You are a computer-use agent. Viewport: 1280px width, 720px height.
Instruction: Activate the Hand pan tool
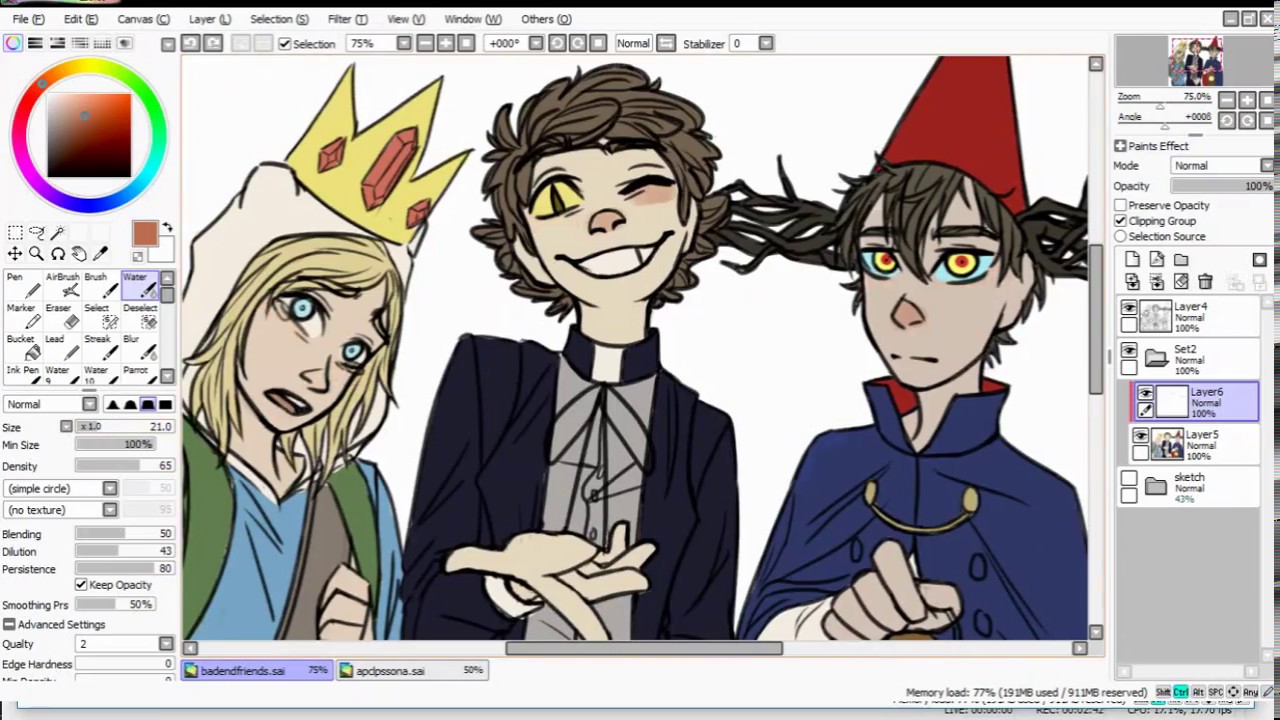[79, 254]
